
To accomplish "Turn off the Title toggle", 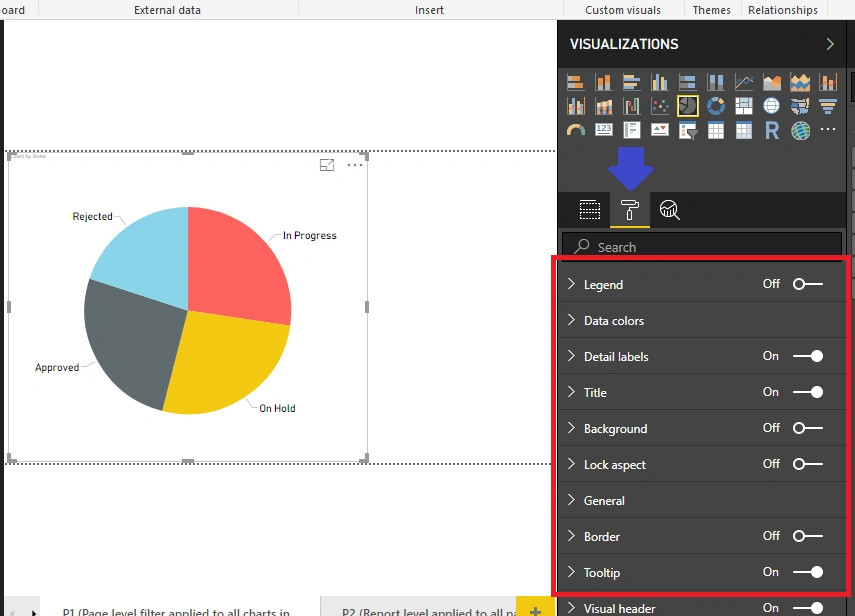I will (808, 392).
